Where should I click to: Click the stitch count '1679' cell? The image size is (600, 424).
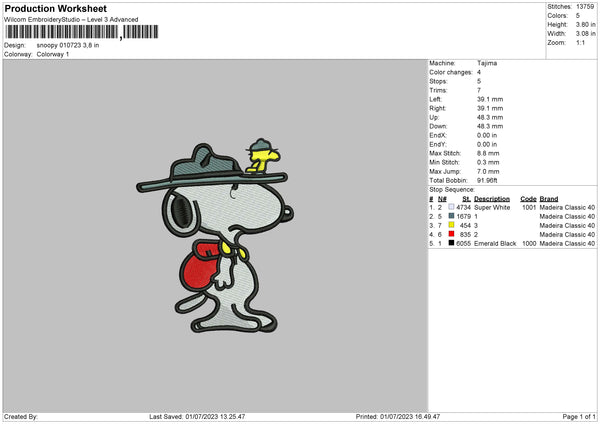click(463, 217)
